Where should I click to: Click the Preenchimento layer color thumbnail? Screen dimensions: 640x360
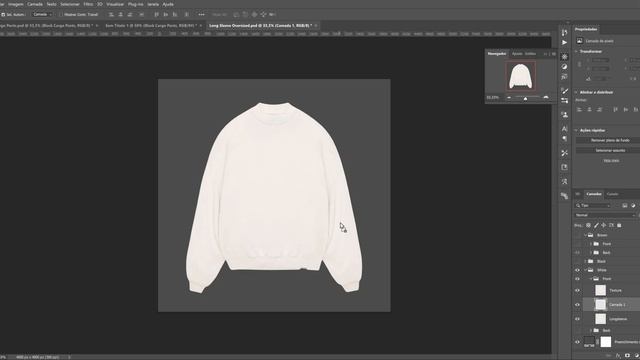[x=589, y=342]
